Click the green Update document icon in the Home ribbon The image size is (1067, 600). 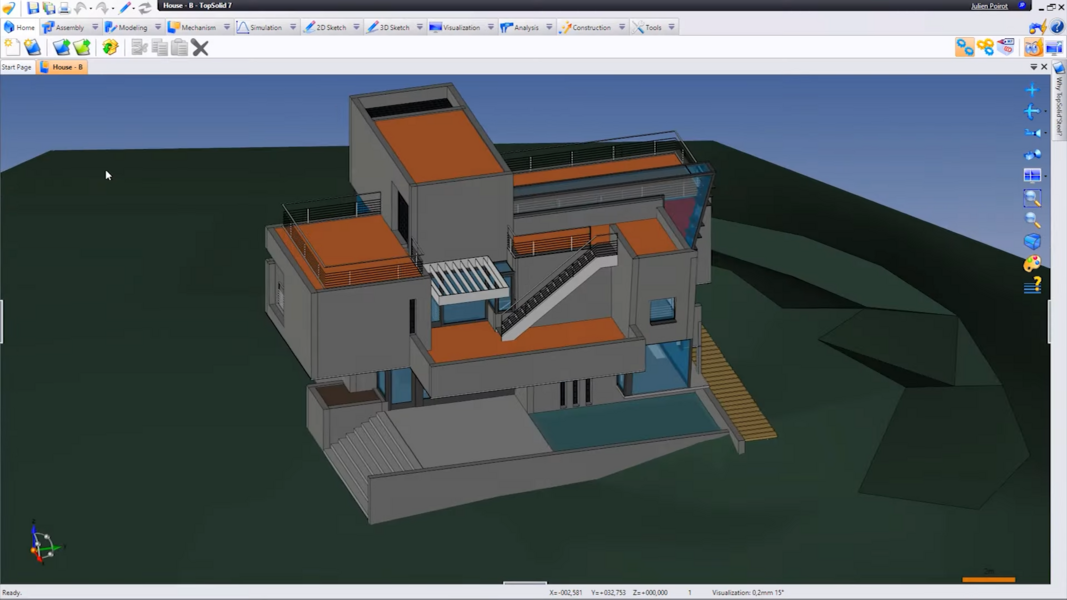(x=110, y=46)
